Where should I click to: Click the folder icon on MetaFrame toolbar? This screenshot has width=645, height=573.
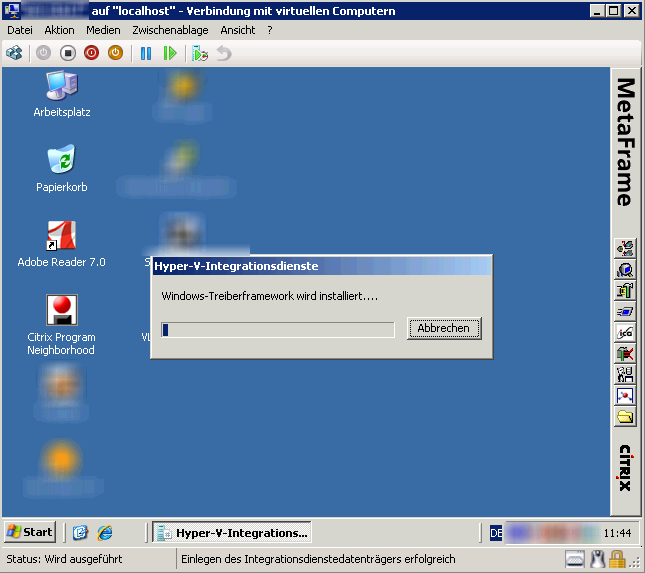[x=625, y=417]
